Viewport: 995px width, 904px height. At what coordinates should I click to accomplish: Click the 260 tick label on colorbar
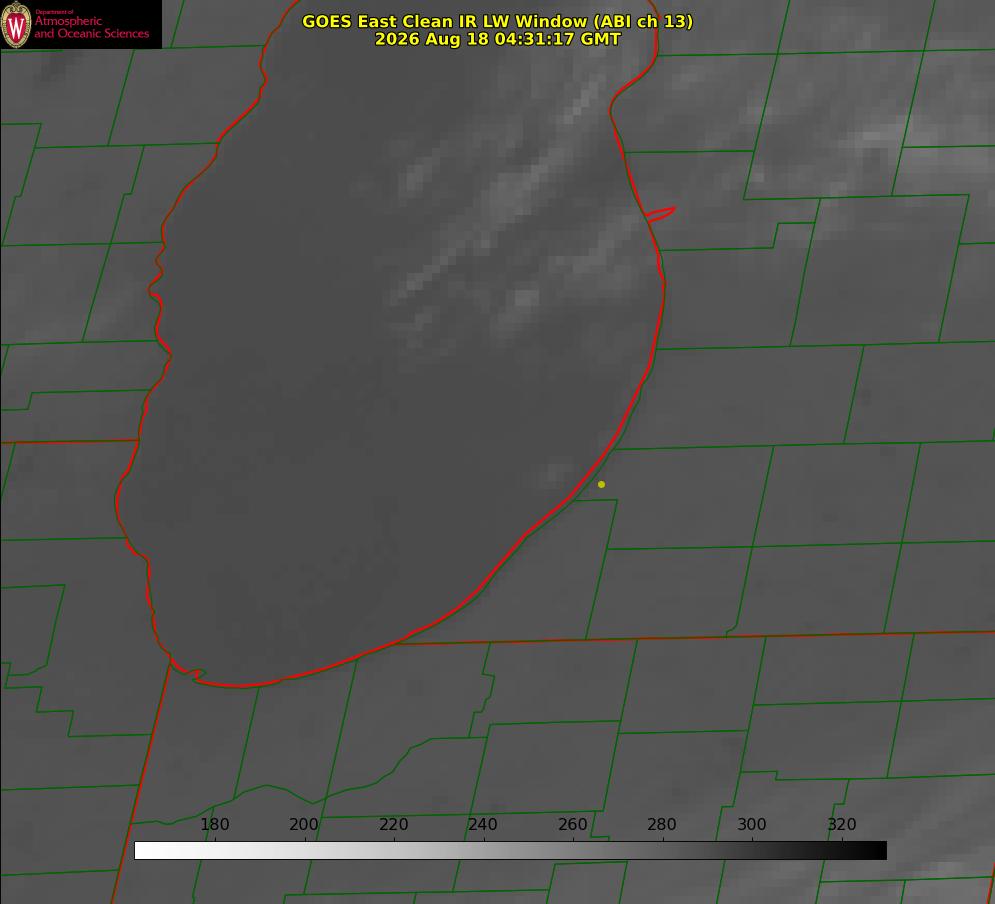click(x=572, y=824)
